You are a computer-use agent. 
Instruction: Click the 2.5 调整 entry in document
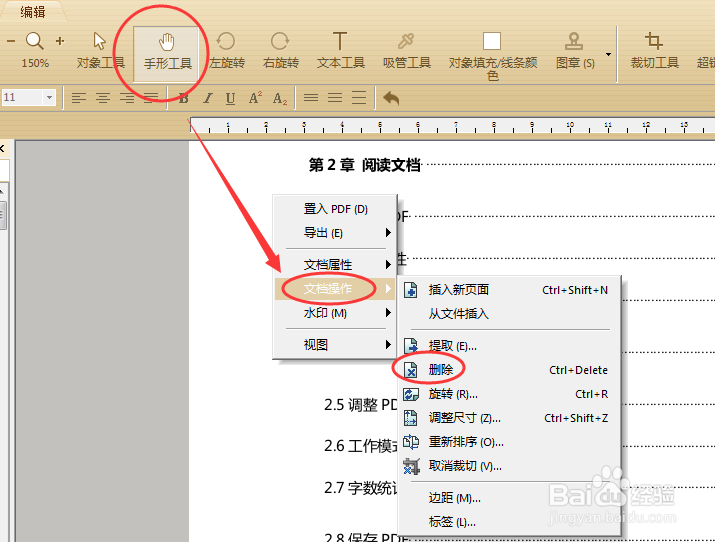[x=360, y=405]
